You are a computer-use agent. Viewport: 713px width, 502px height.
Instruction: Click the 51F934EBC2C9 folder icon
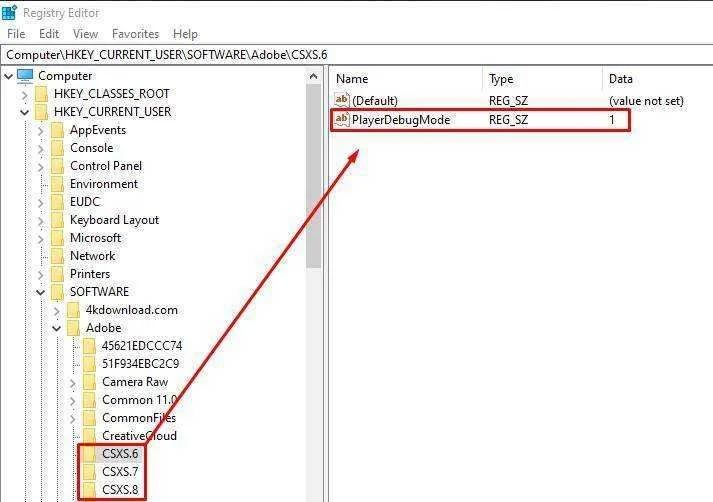coord(90,364)
